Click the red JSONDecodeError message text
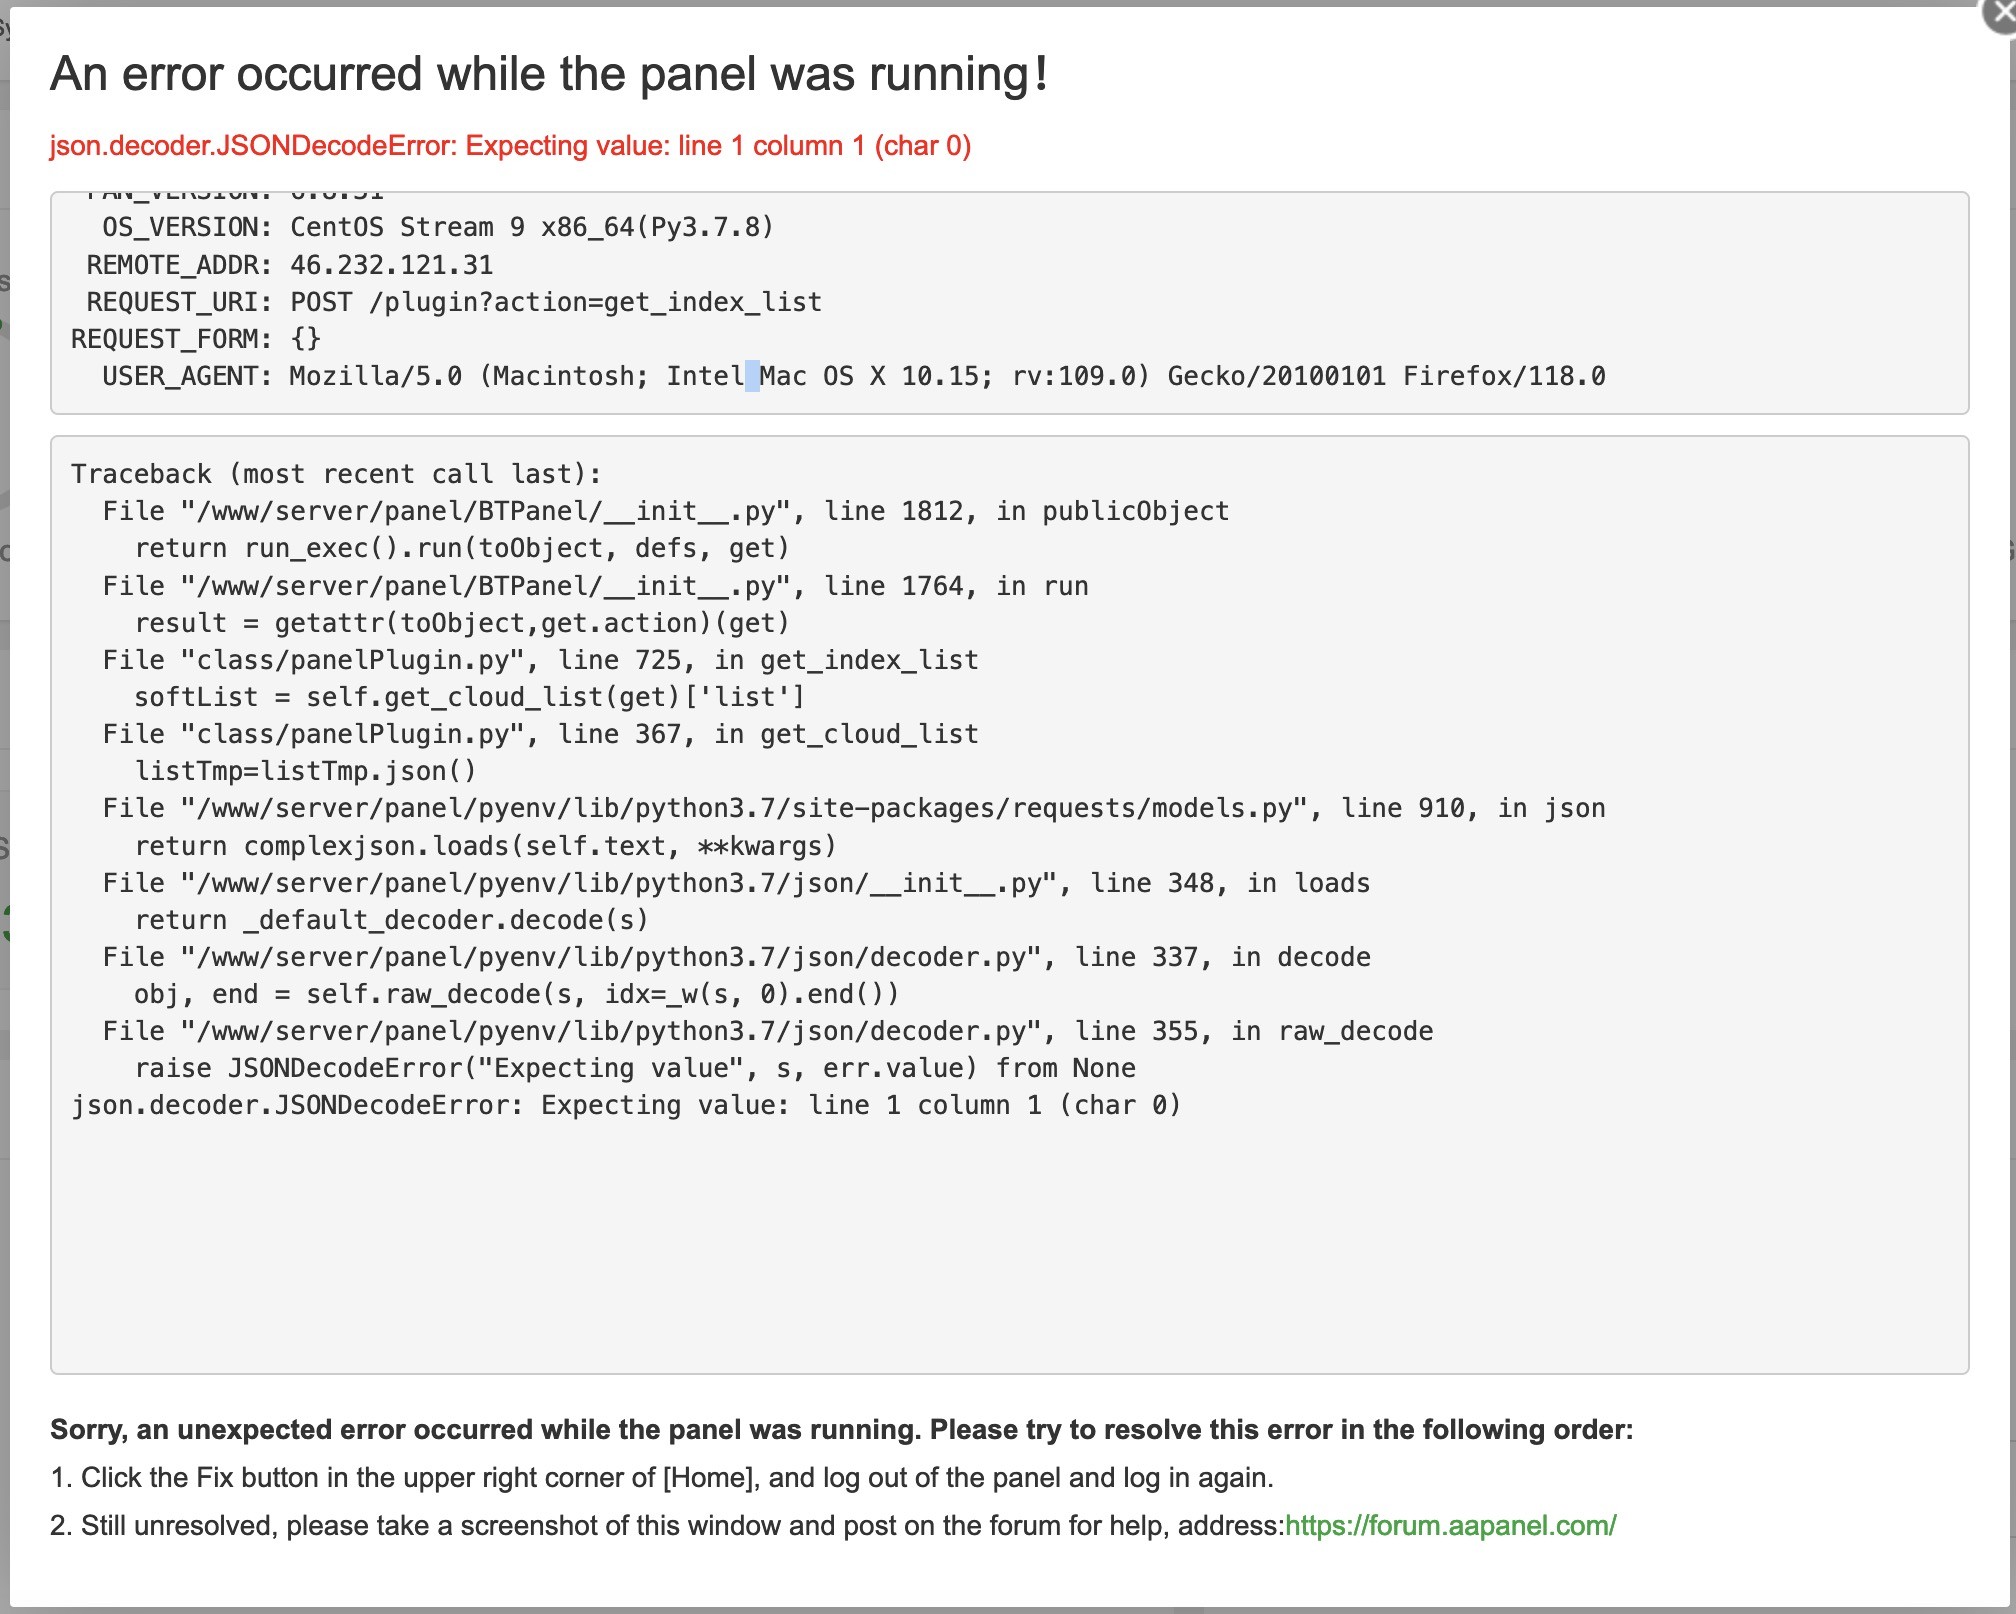2016x1614 pixels. (x=510, y=146)
